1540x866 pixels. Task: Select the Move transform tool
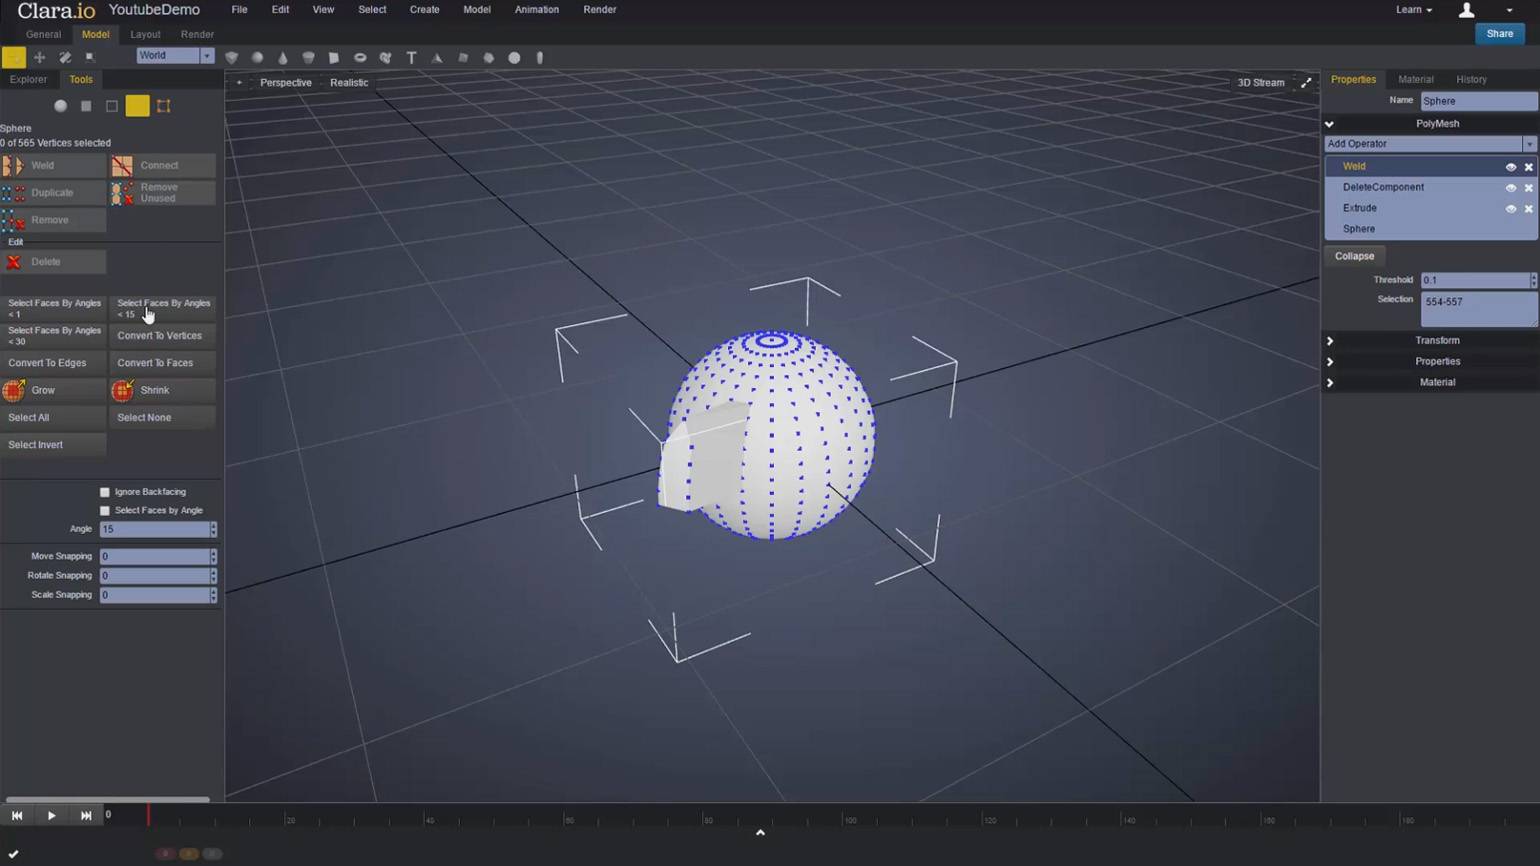(40, 58)
